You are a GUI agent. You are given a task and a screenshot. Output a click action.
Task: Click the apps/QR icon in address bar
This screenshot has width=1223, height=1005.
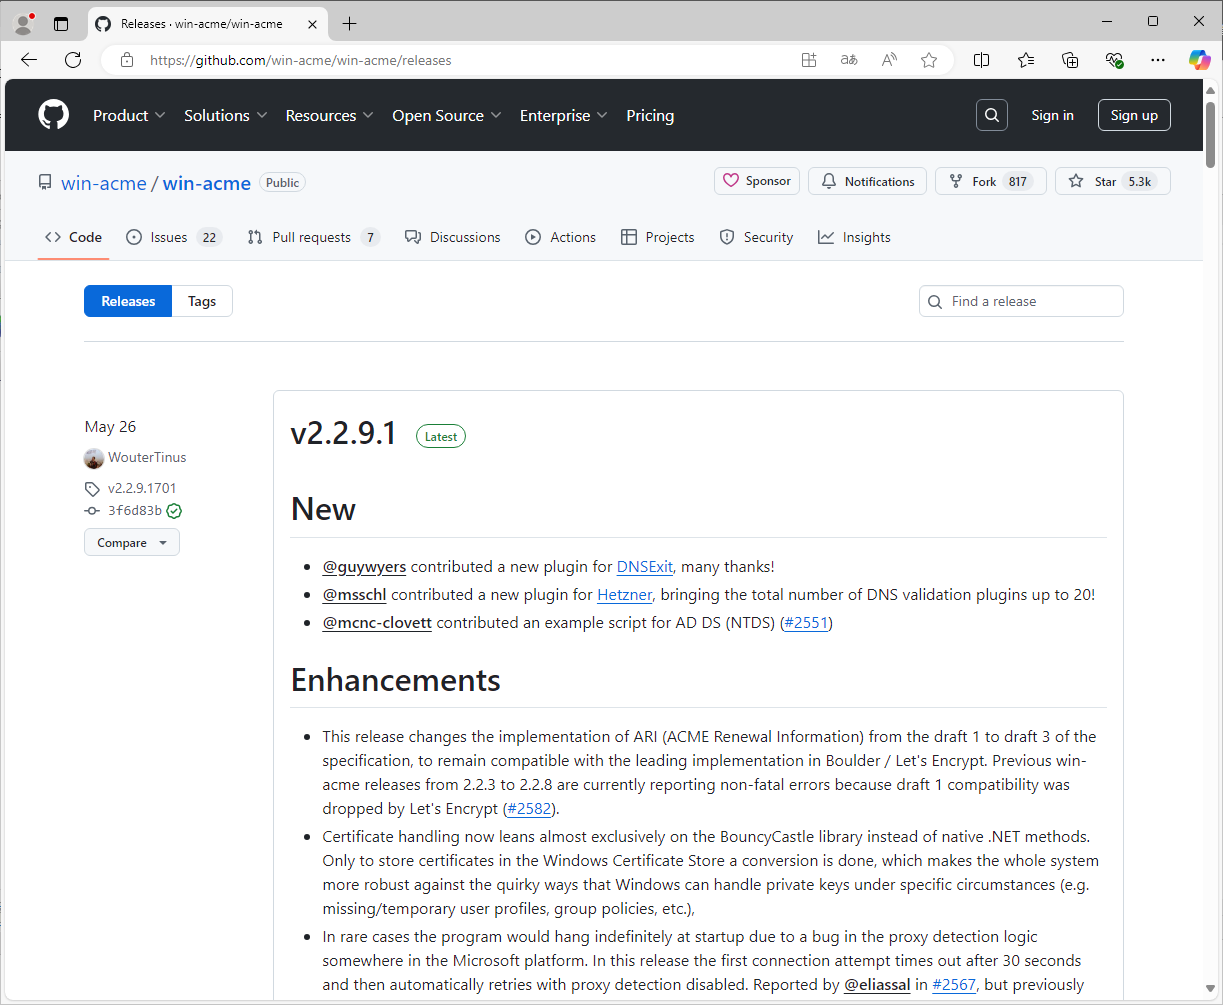809,60
